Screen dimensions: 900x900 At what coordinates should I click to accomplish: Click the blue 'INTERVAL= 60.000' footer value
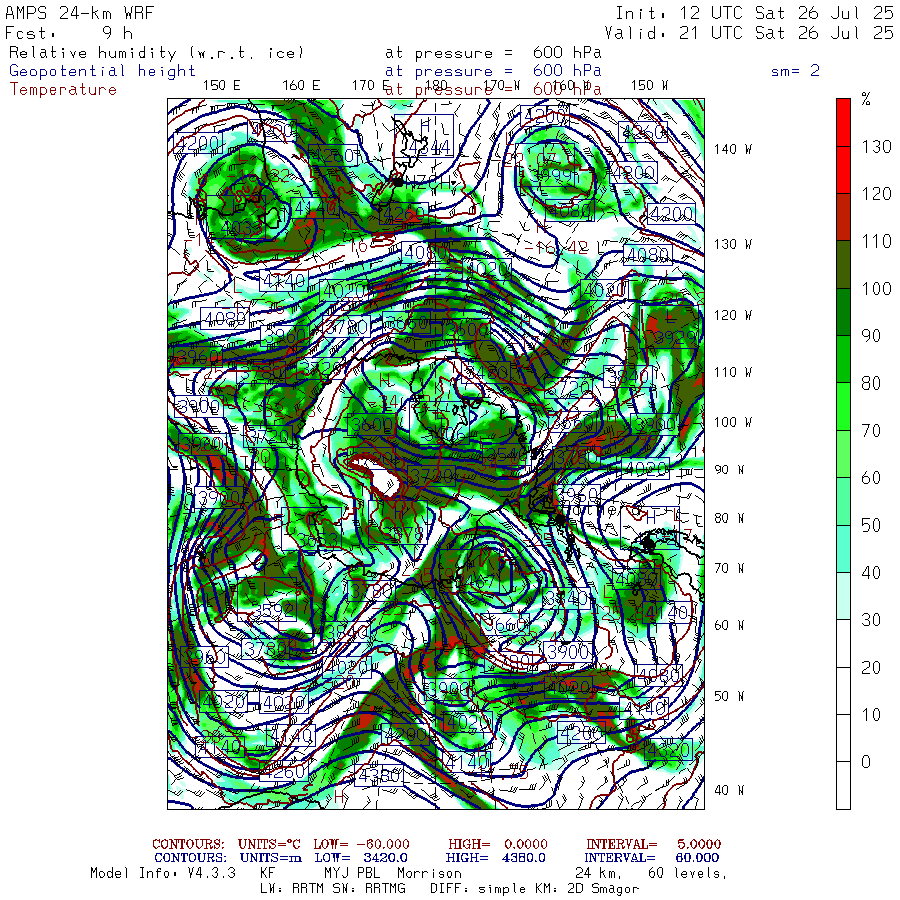pyautogui.click(x=653, y=858)
